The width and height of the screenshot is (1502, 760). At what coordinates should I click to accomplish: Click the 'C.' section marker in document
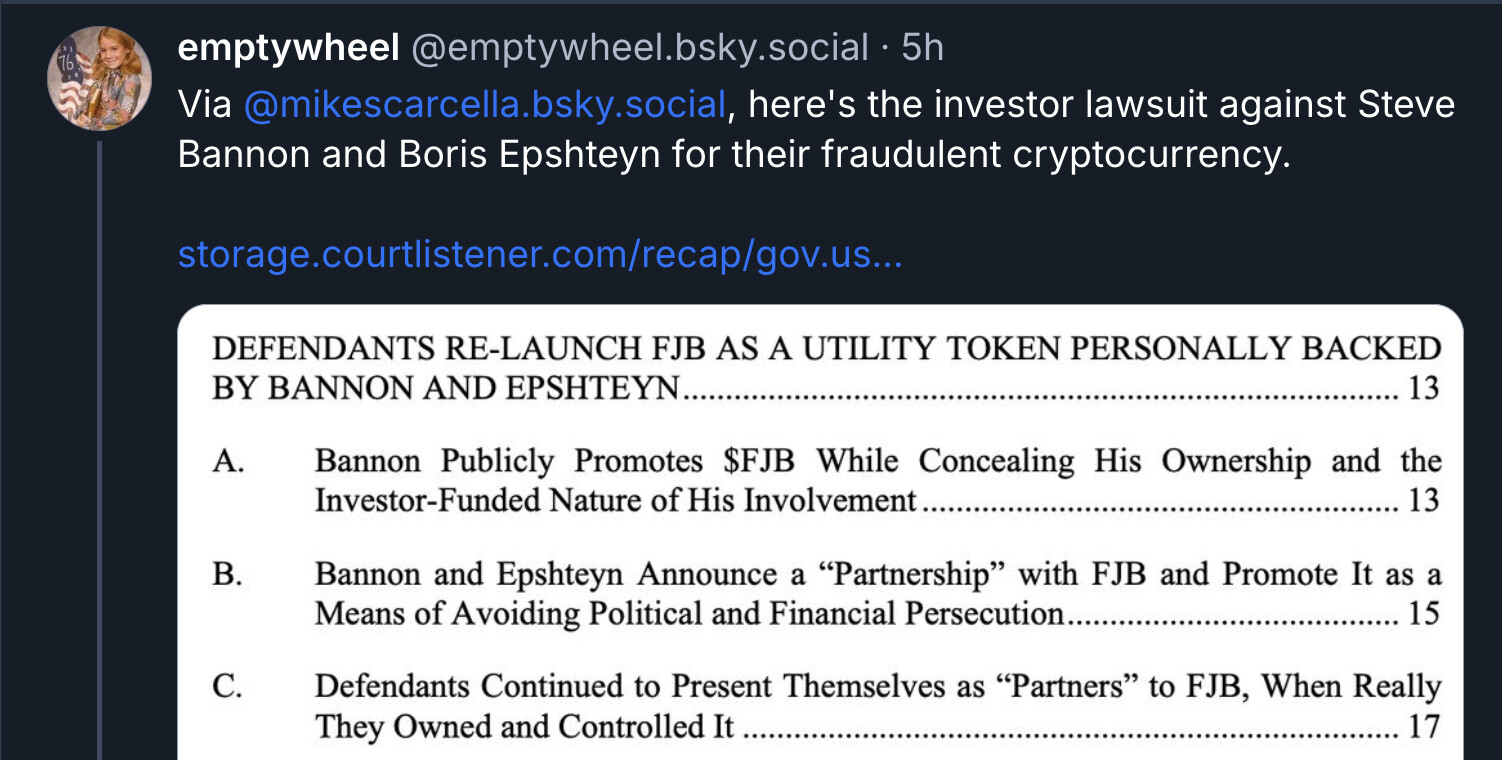pyautogui.click(x=228, y=686)
